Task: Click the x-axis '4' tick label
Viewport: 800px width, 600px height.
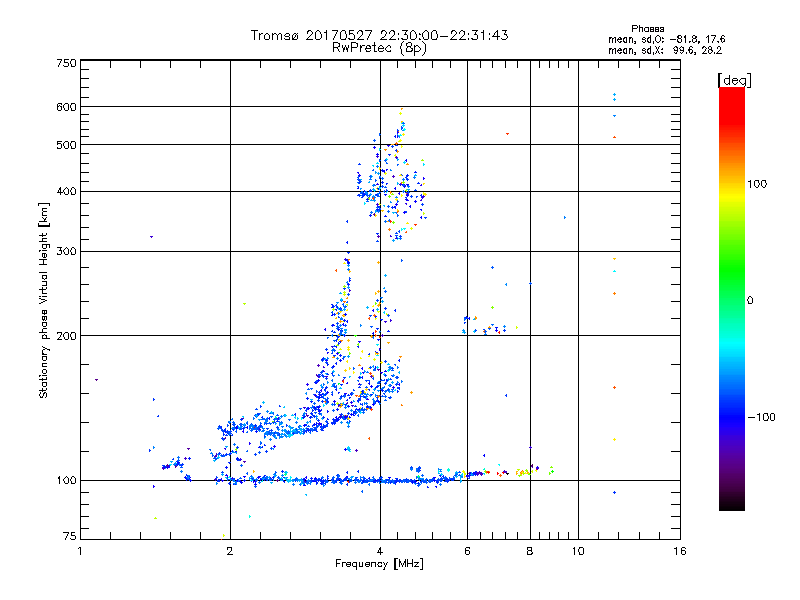Action: click(380, 551)
